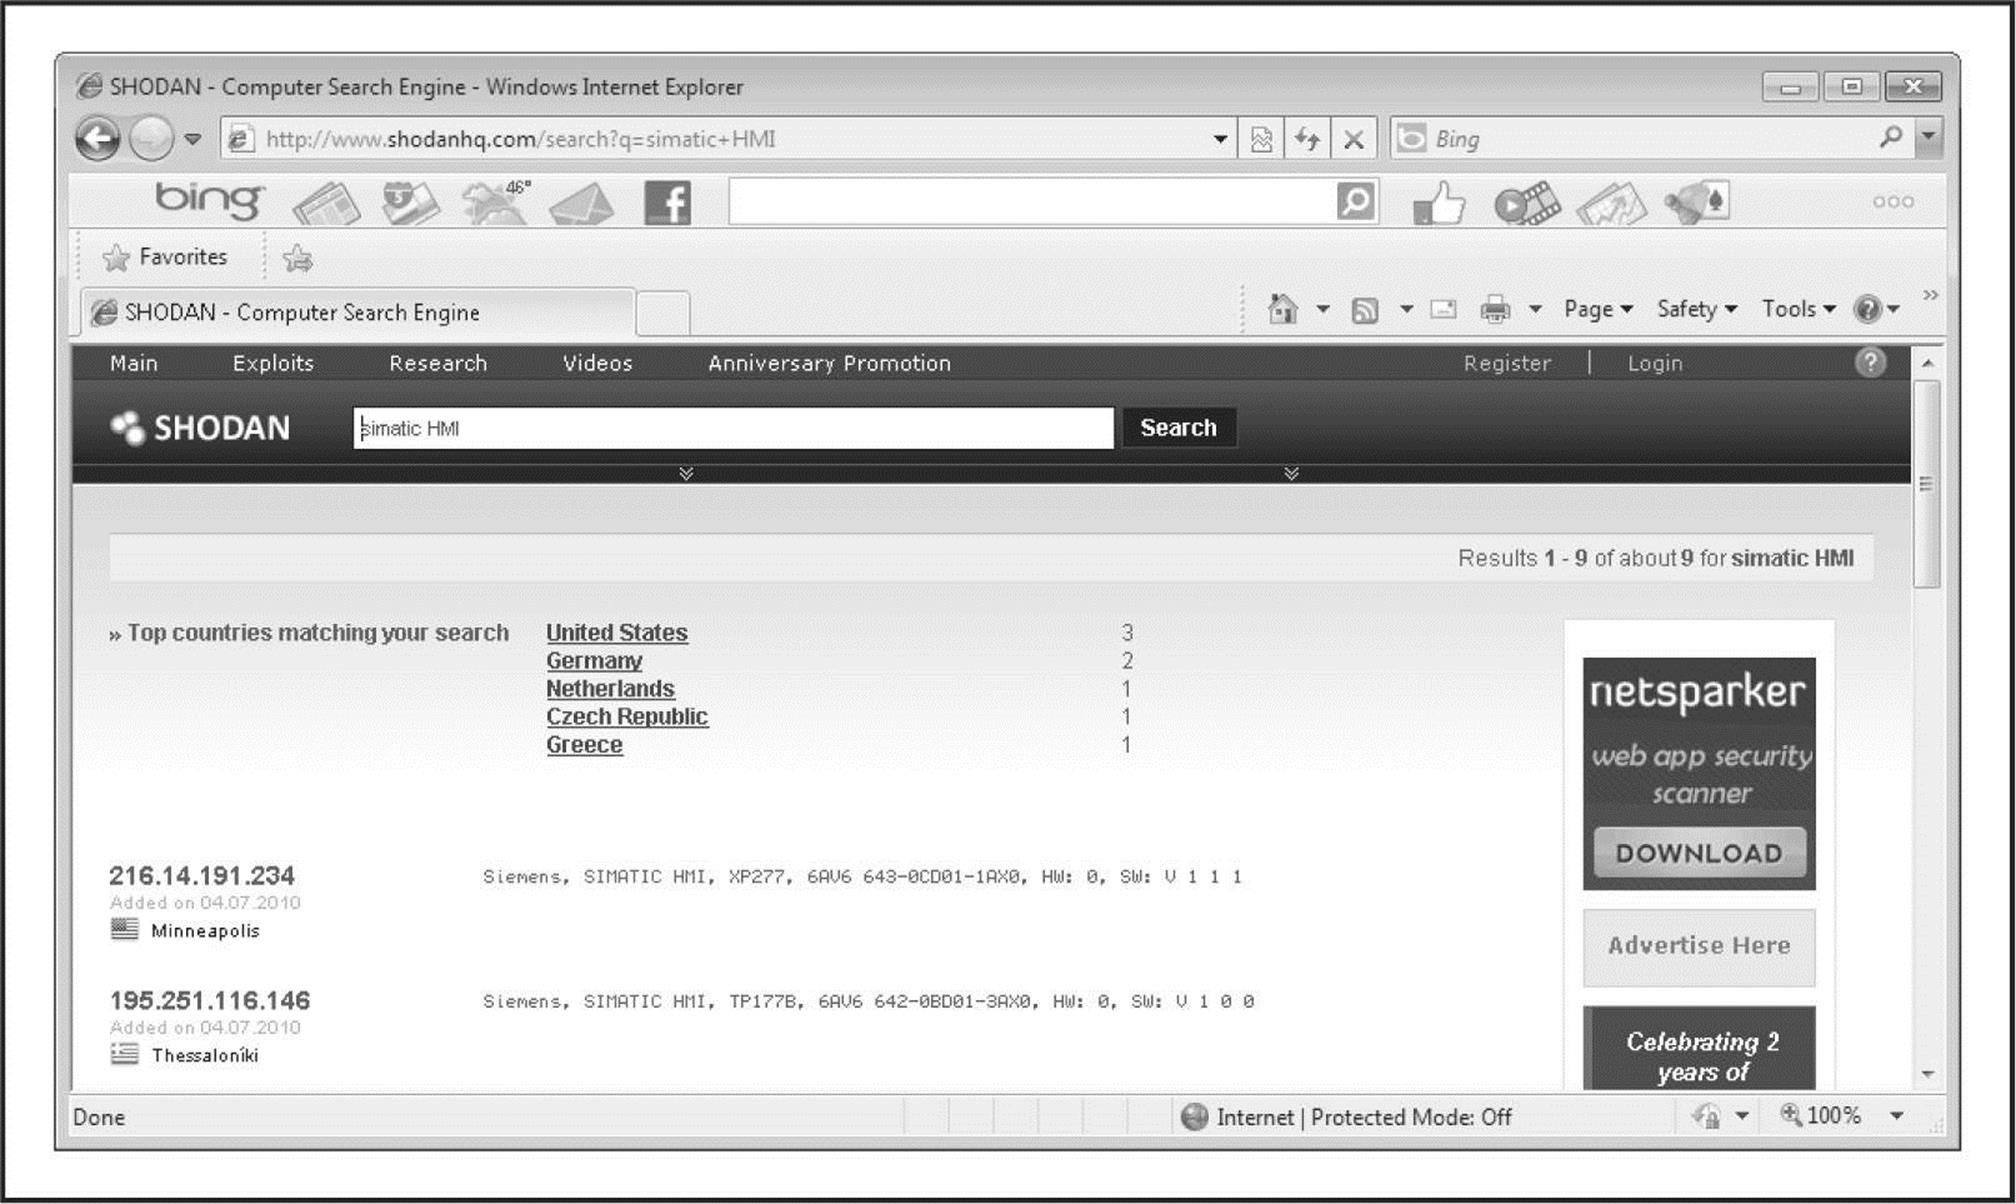Filter results by United States
The height and width of the screenshot is (1204, 2016).
(617, 633)
